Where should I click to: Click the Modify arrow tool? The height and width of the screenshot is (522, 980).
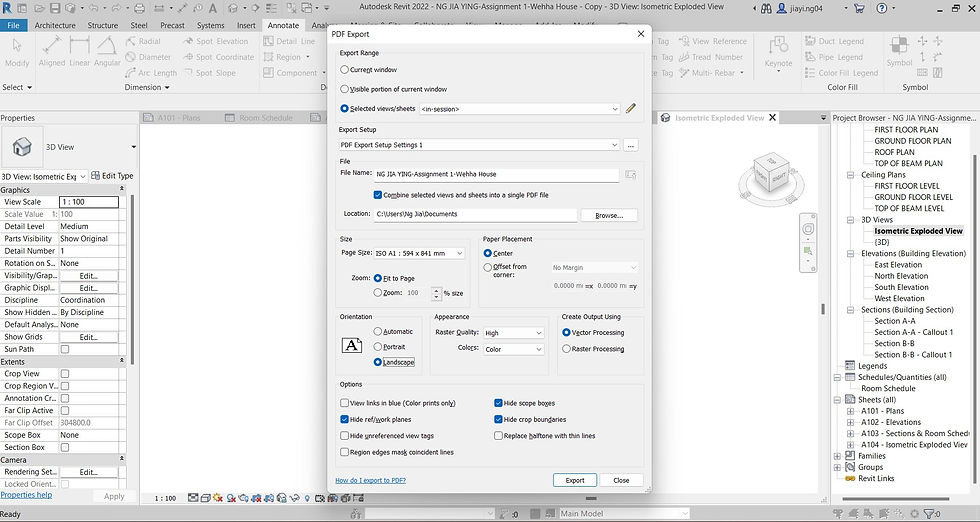click(x=17, y=53)
